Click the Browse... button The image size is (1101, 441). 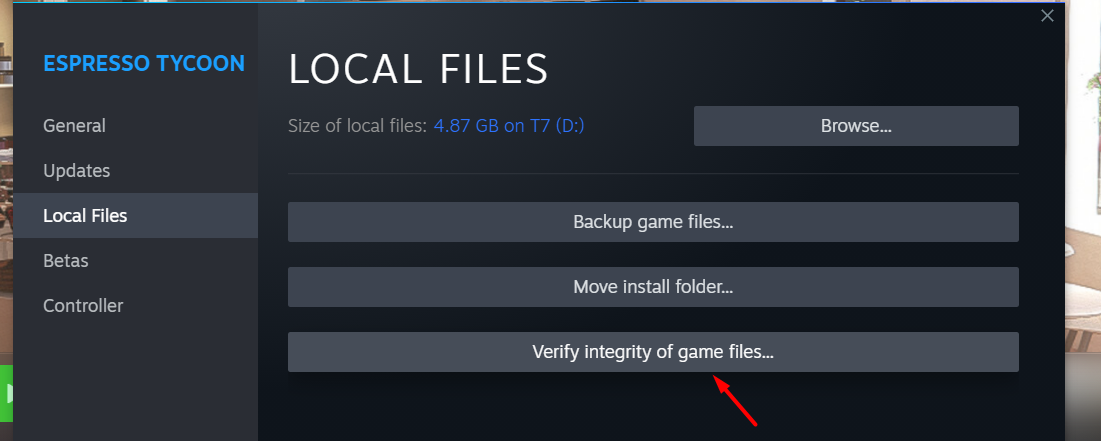pyautogui.click(x=856, y=126)
